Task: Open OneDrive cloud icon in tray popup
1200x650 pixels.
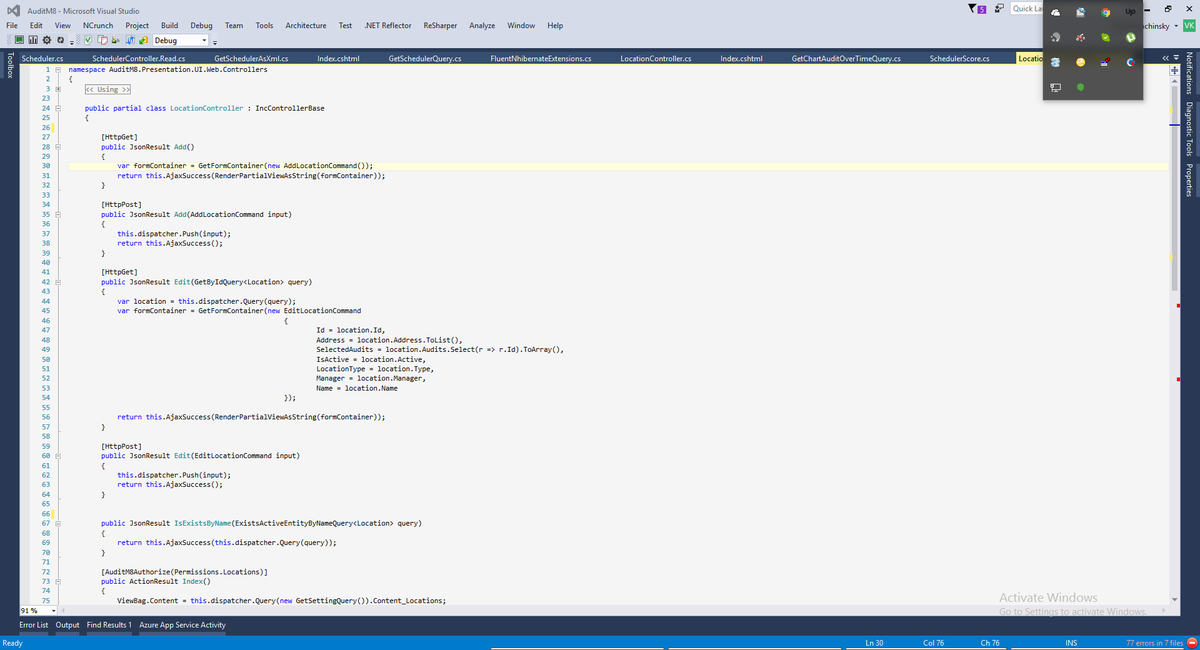Action: pyautogui.click(x=1055, y=12)
